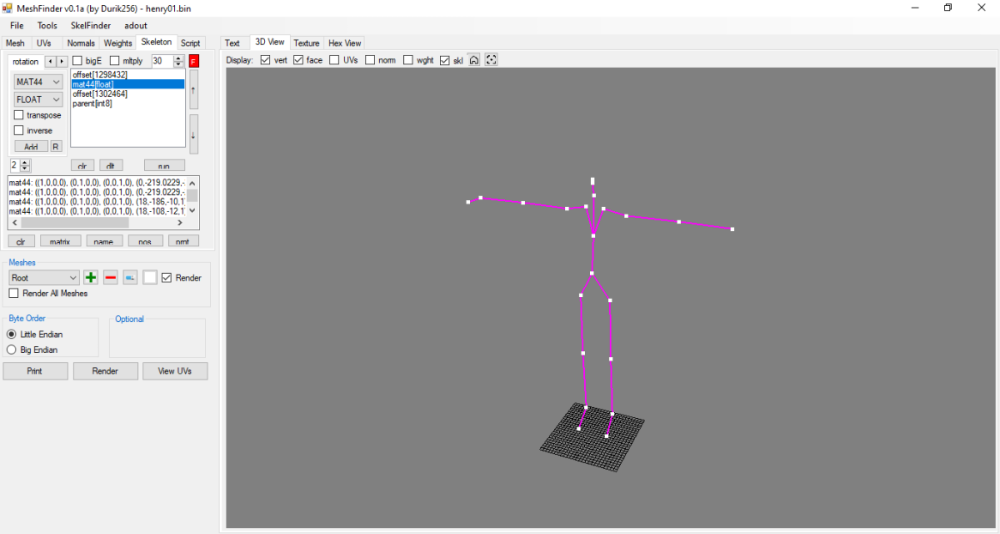Image resolution: width=1000 pixels, height=534 pixels.
Task: Select the Big Endian radio button
Action: point(12,350)
